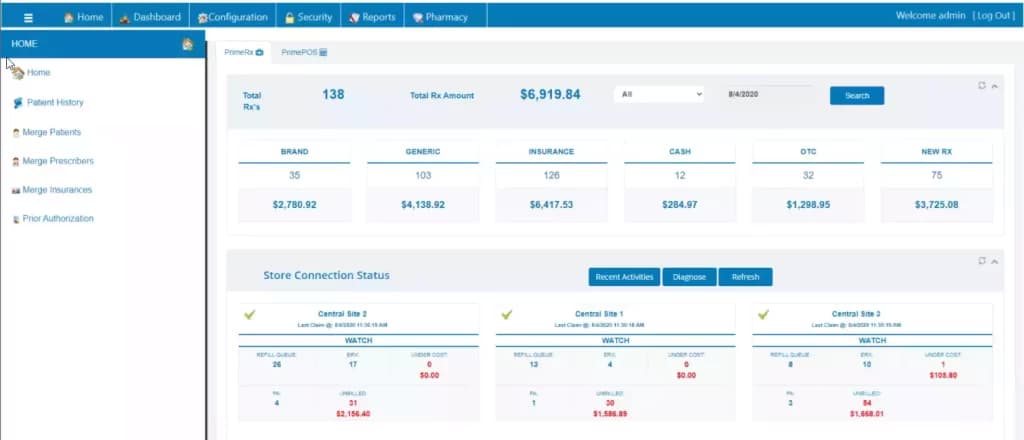Open the Dashboard menu
The image size is (1024, 440).
point(150,18)
